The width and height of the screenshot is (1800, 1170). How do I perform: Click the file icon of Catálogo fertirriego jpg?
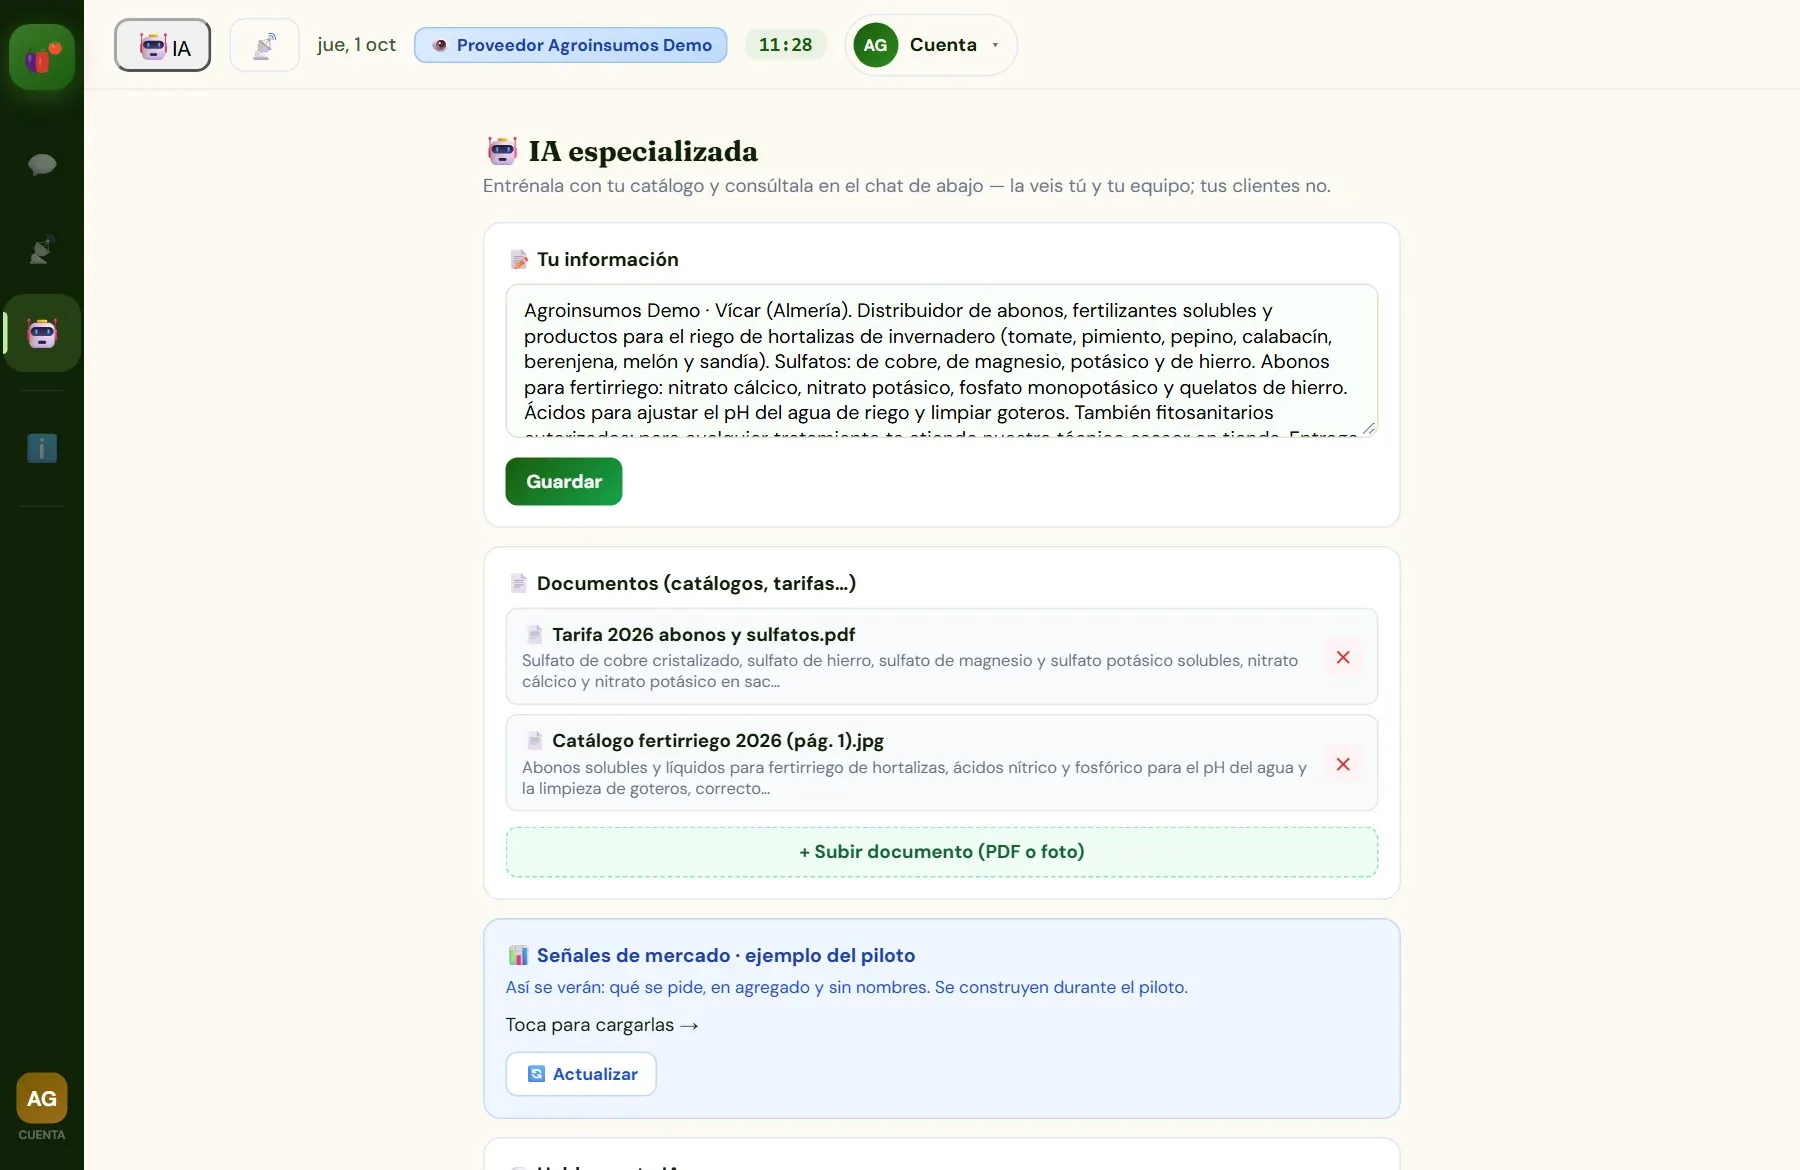pos(535,741)
